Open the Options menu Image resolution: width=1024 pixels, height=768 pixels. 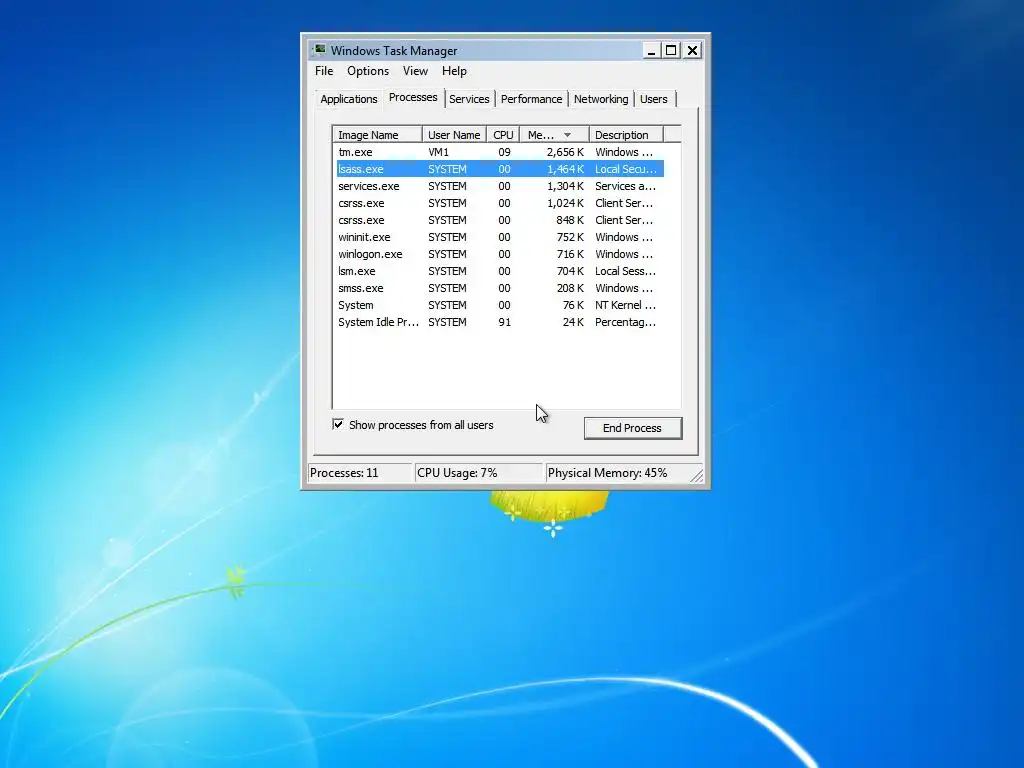[x=368, y=71]
